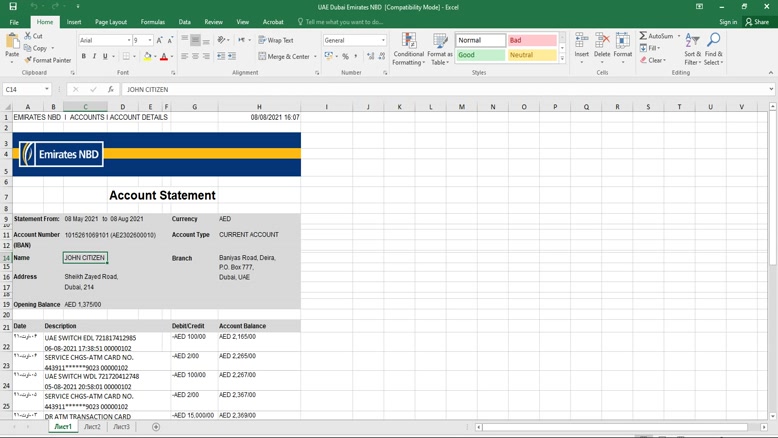Decrease indent

point(221,56)
